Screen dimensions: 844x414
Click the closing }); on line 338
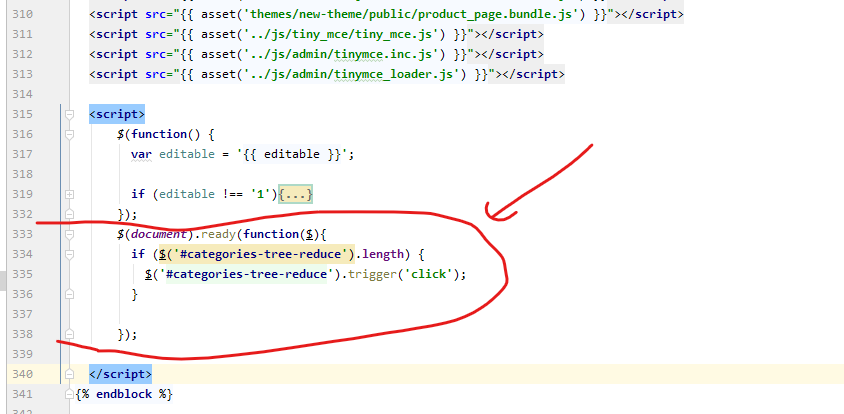click(x=128, y=334)
